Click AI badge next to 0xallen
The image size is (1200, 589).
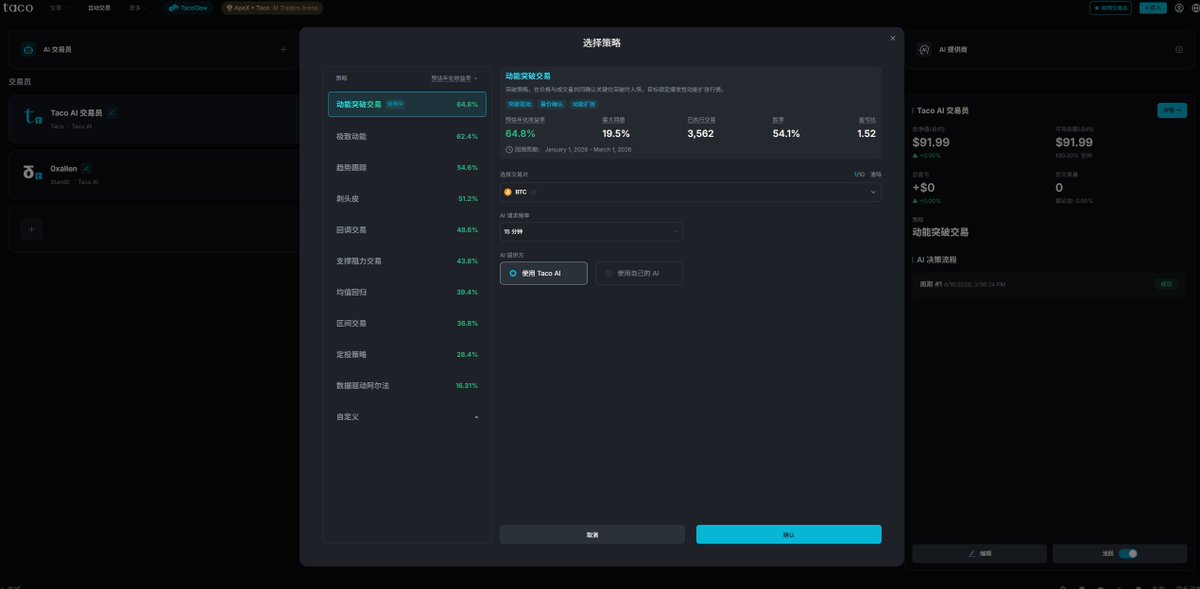point(87,168)
